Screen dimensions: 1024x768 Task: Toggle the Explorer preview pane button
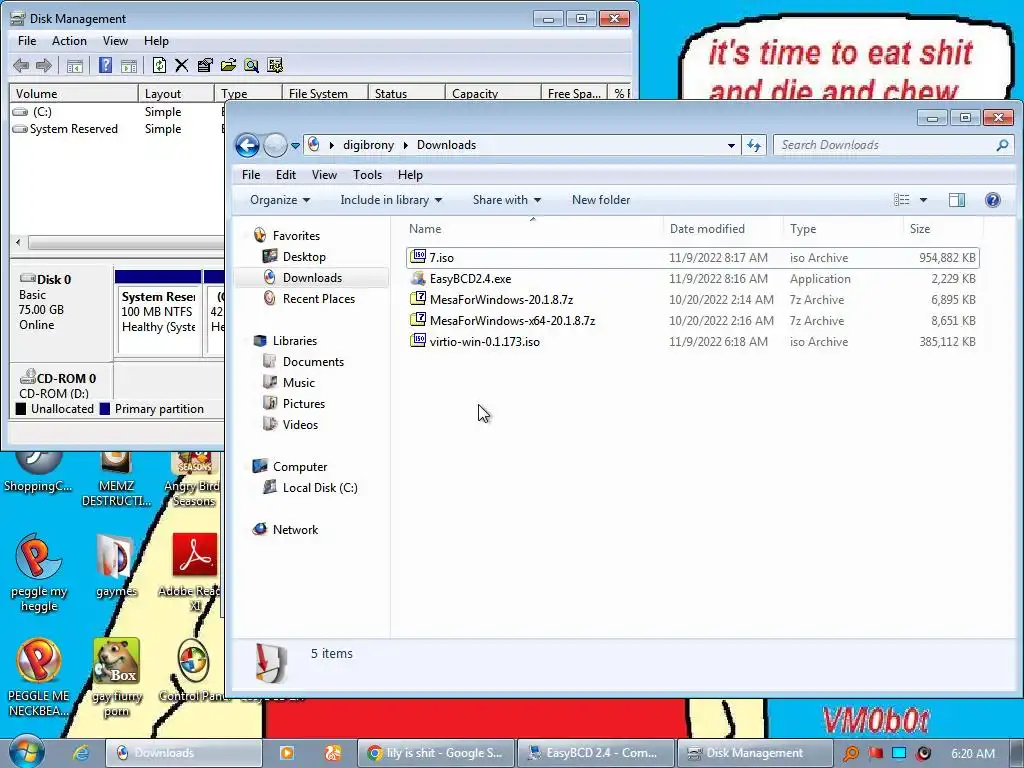(957, 200)
